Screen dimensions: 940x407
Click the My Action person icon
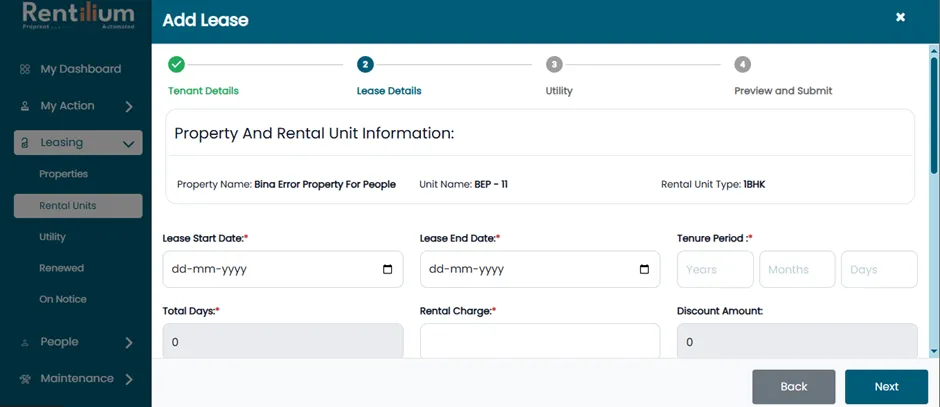(x=25, y=106)
